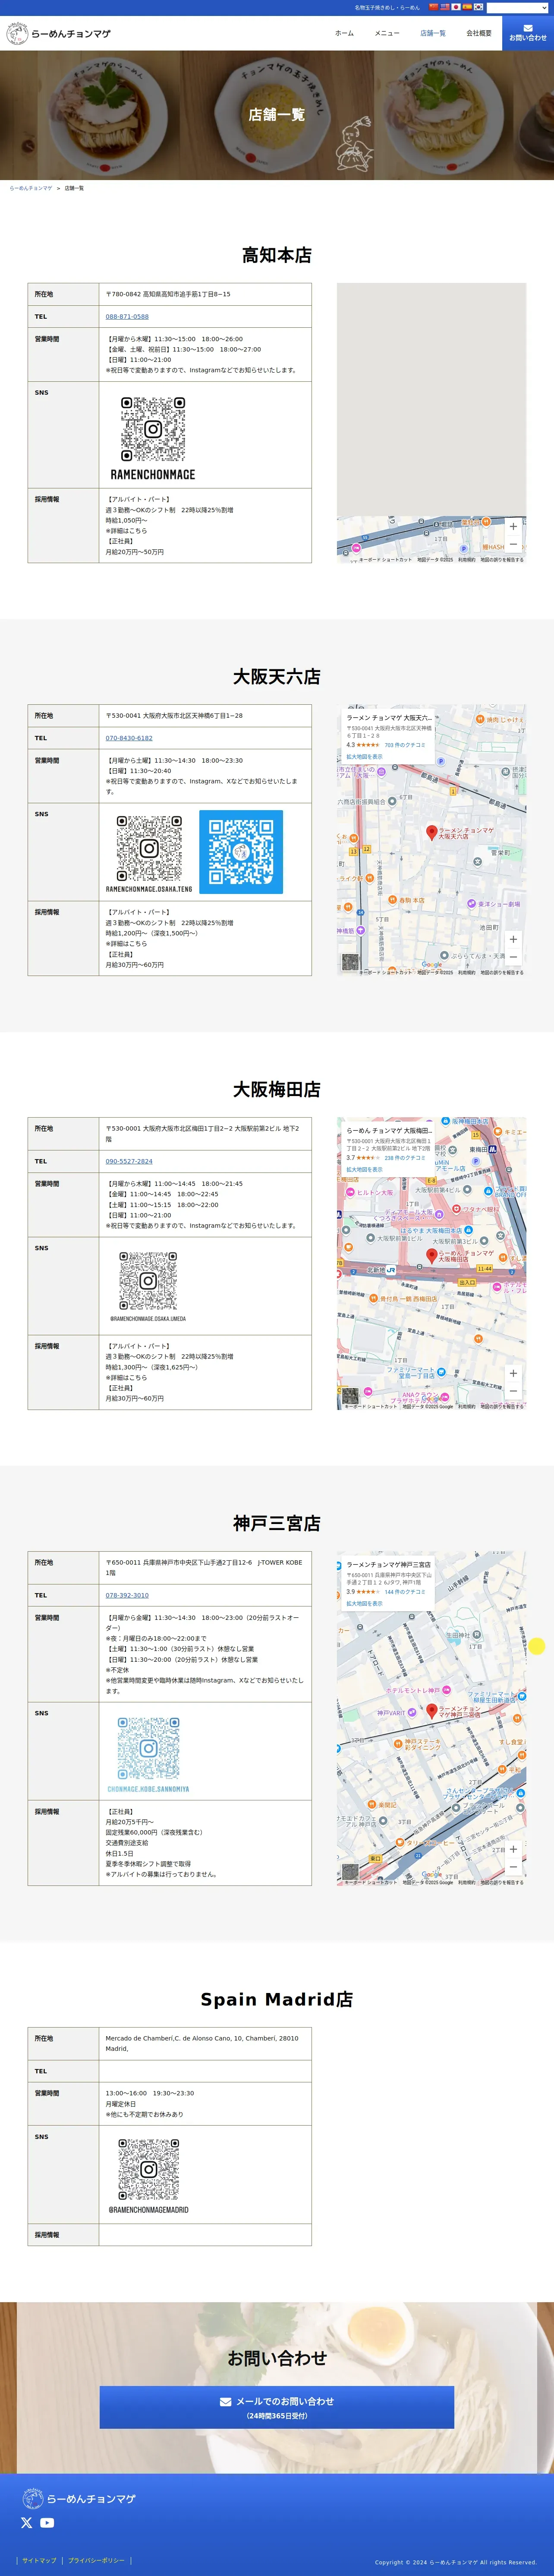Zoom out on the Tenroku store map
This screenshot has width=554, height=2576.
[513, 957]
